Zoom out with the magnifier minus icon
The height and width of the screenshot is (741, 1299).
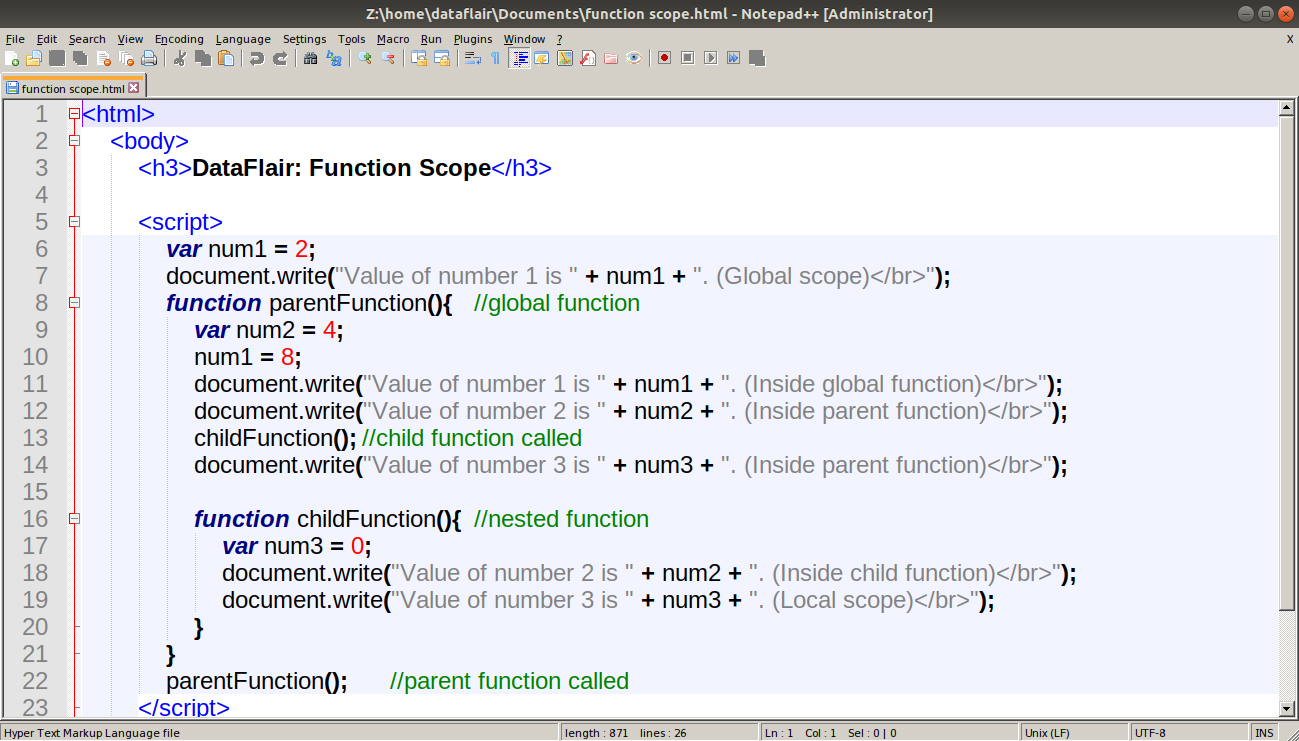coord(388,58)
